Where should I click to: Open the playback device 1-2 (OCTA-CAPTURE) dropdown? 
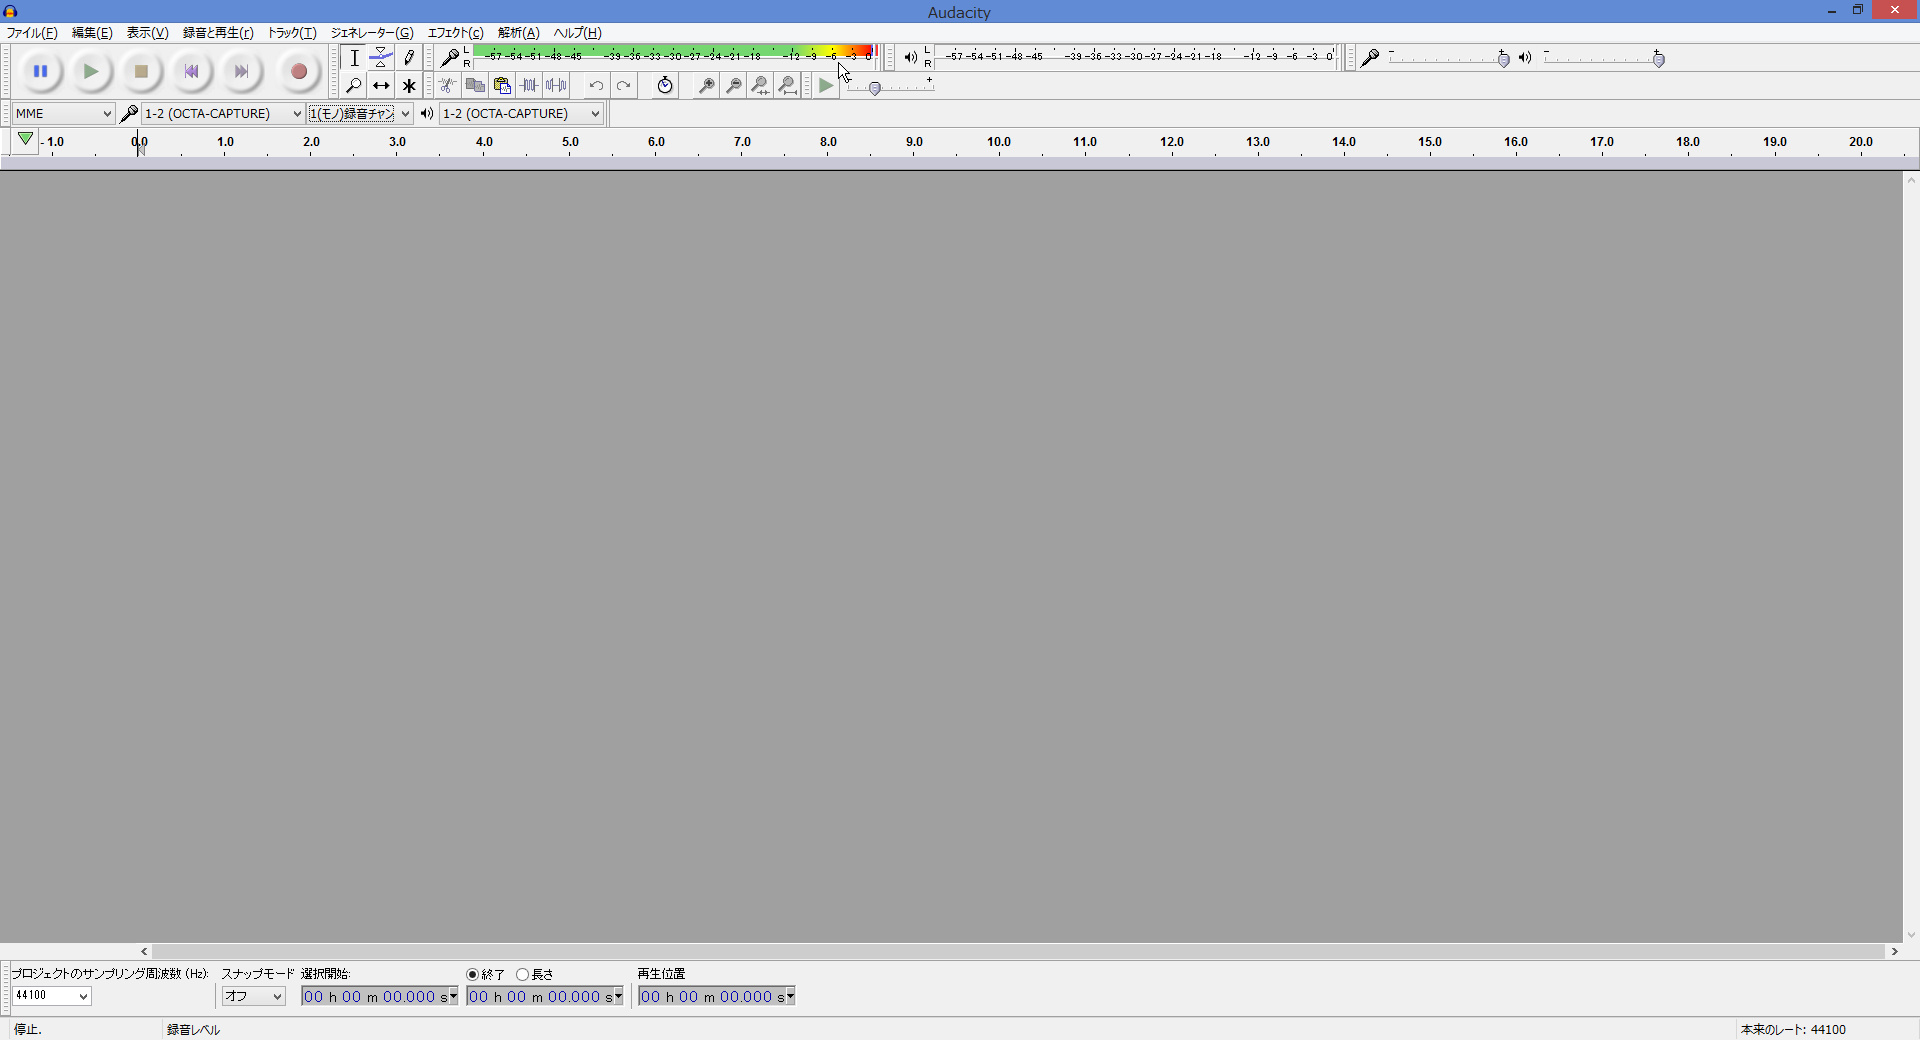[x=521, y=113]
